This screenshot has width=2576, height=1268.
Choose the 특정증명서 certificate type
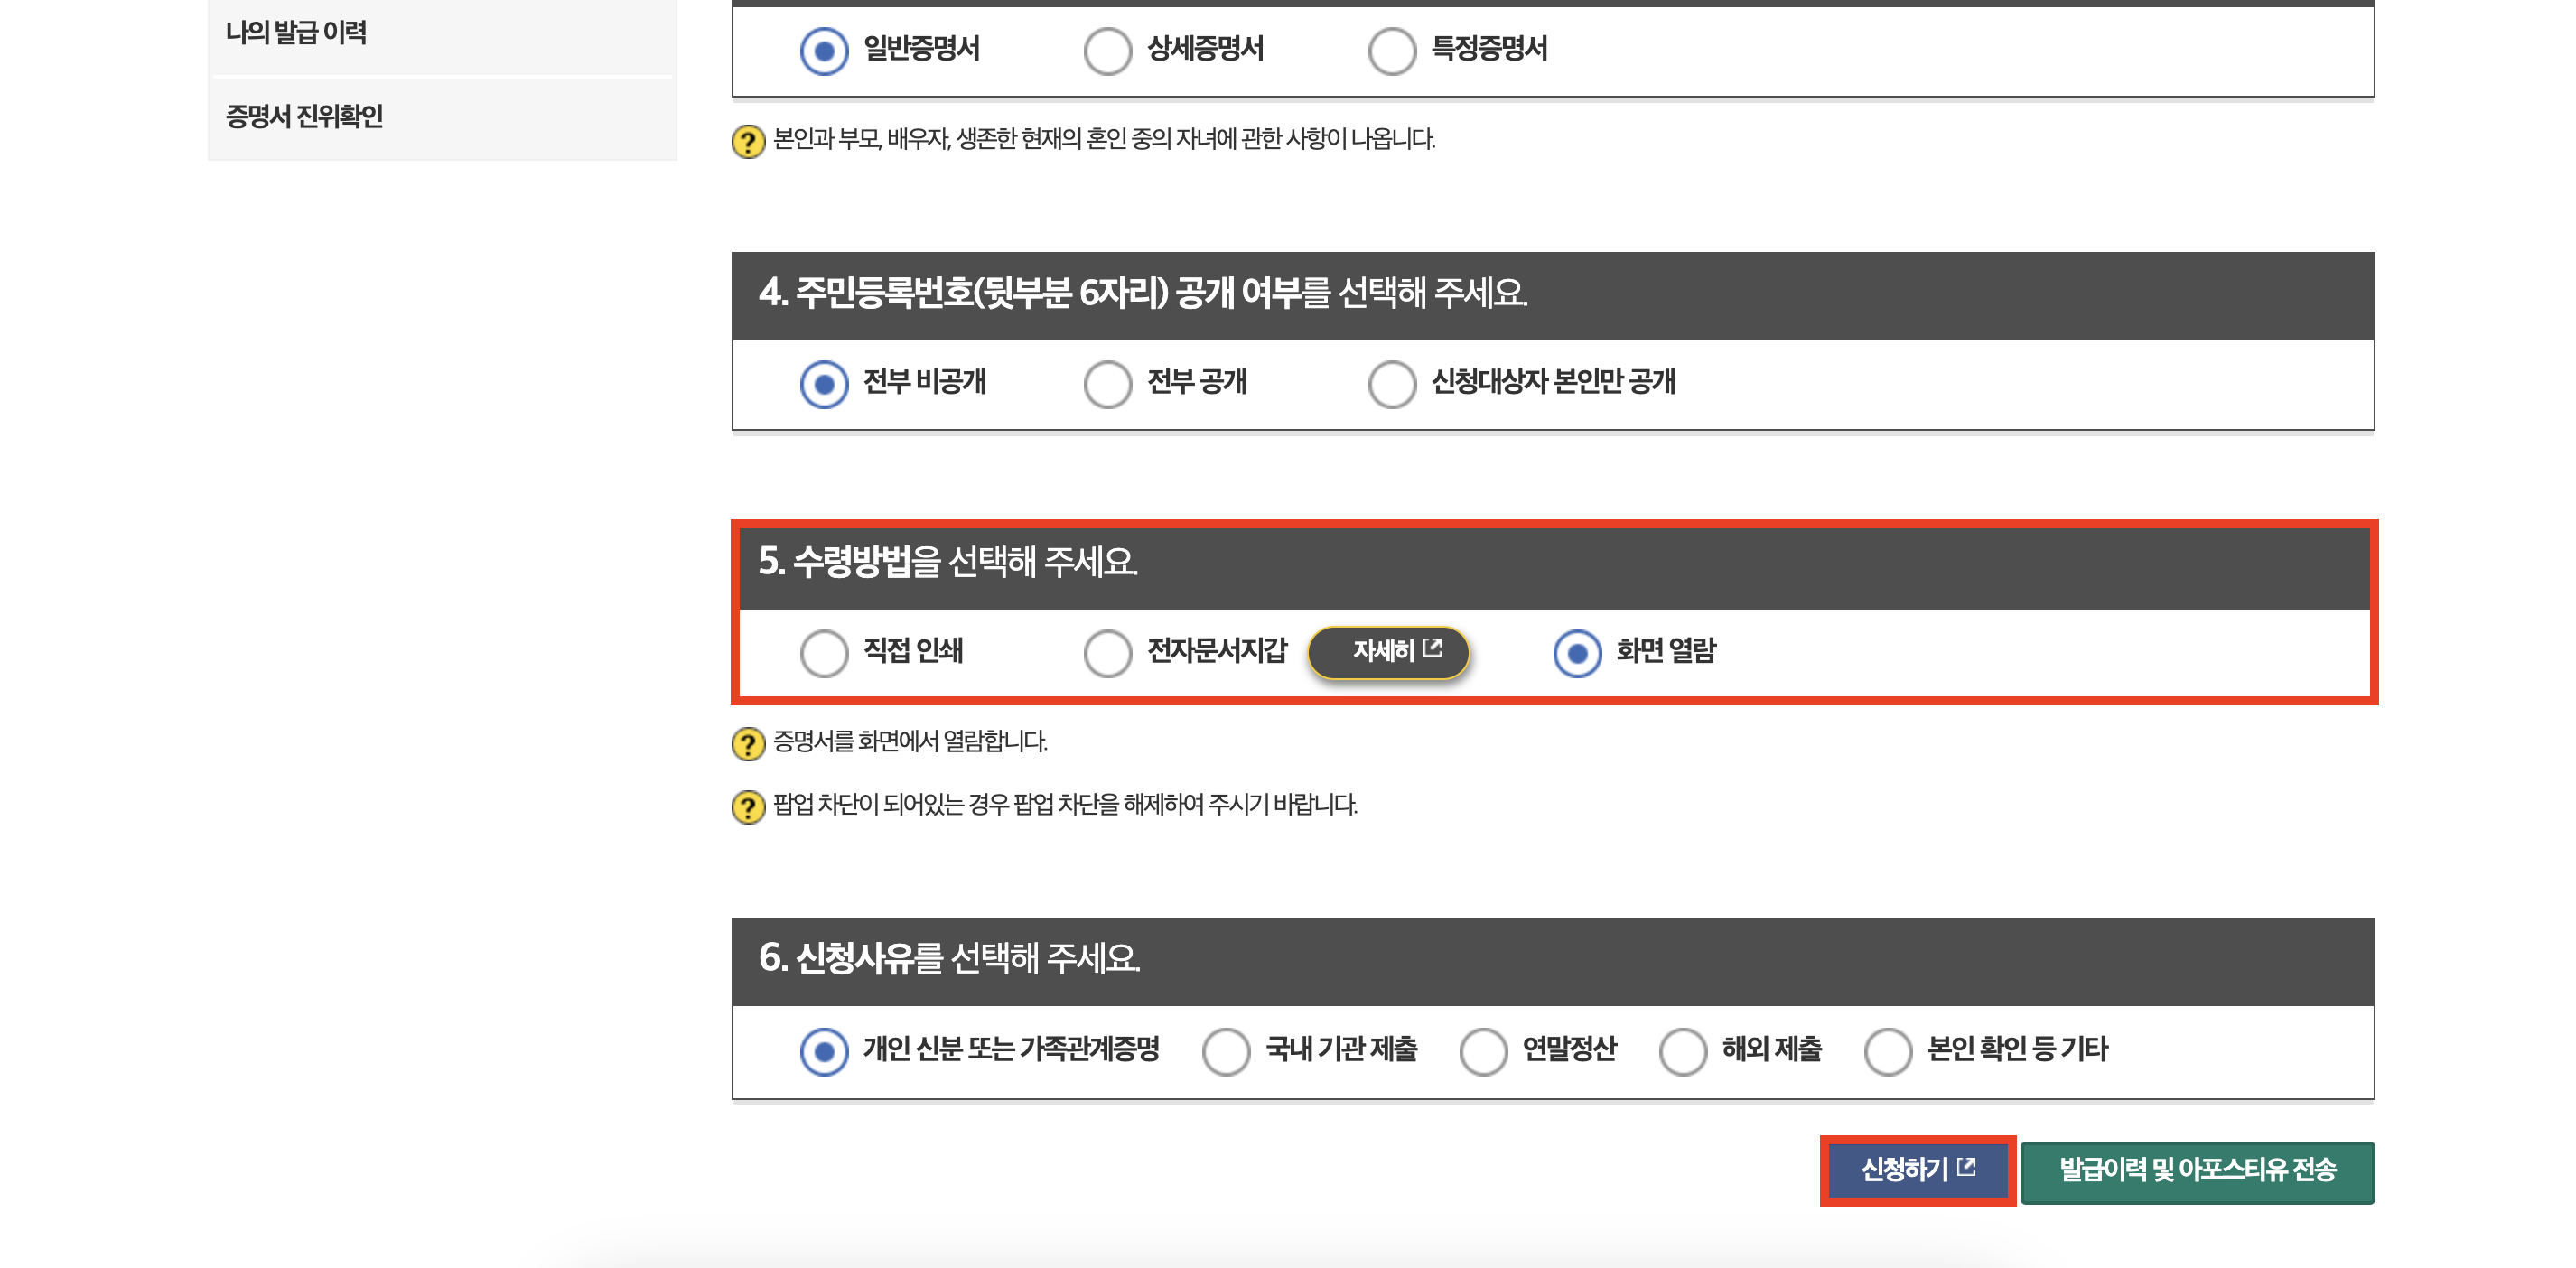pos(1391,49)
